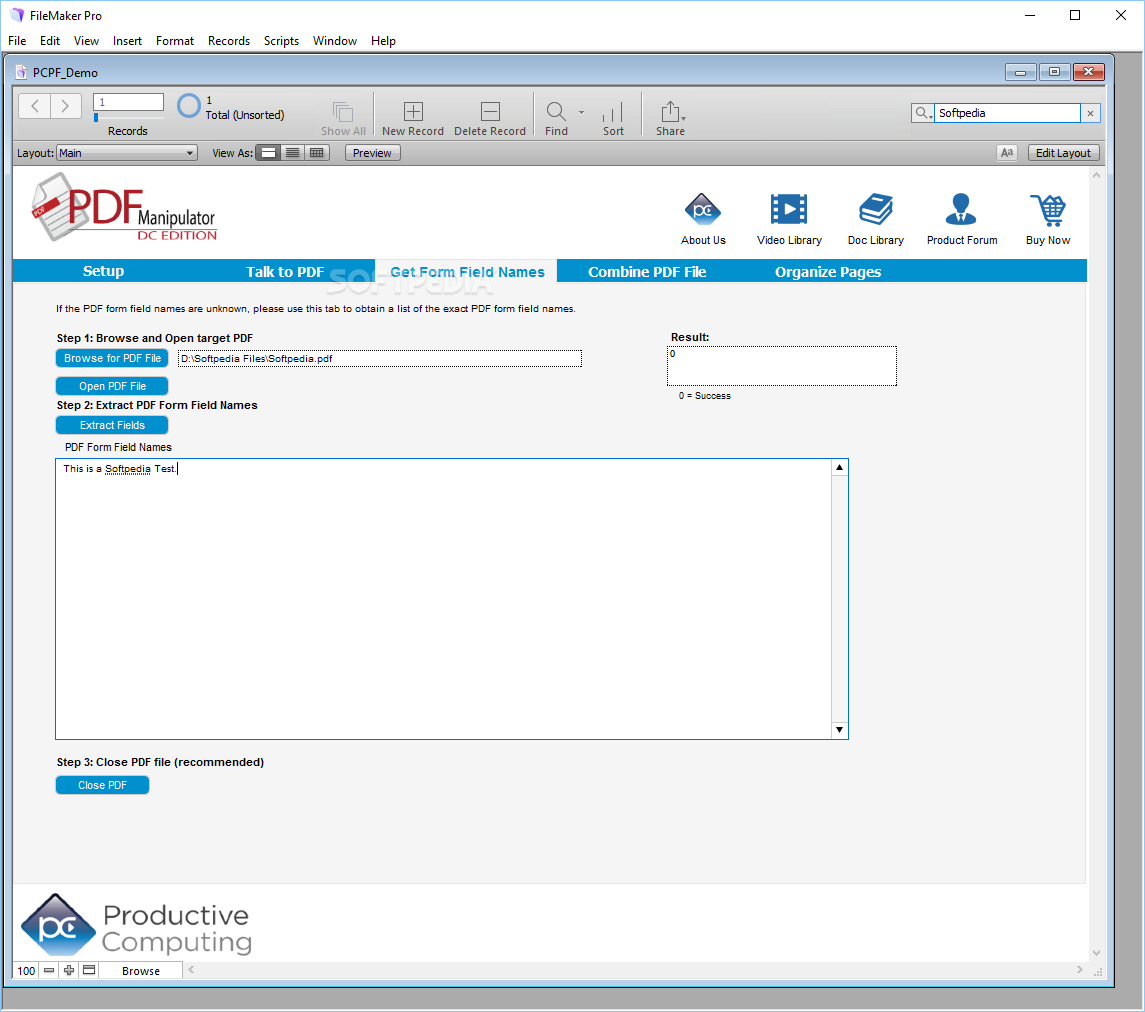The image size is (1145, 1012).
Task: Click the Close PDF button
Action: 102,785
